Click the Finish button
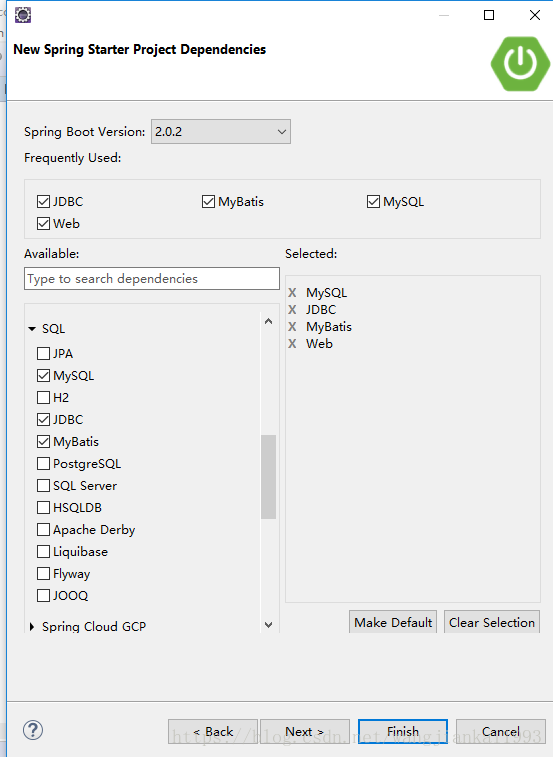 [403, 731]
